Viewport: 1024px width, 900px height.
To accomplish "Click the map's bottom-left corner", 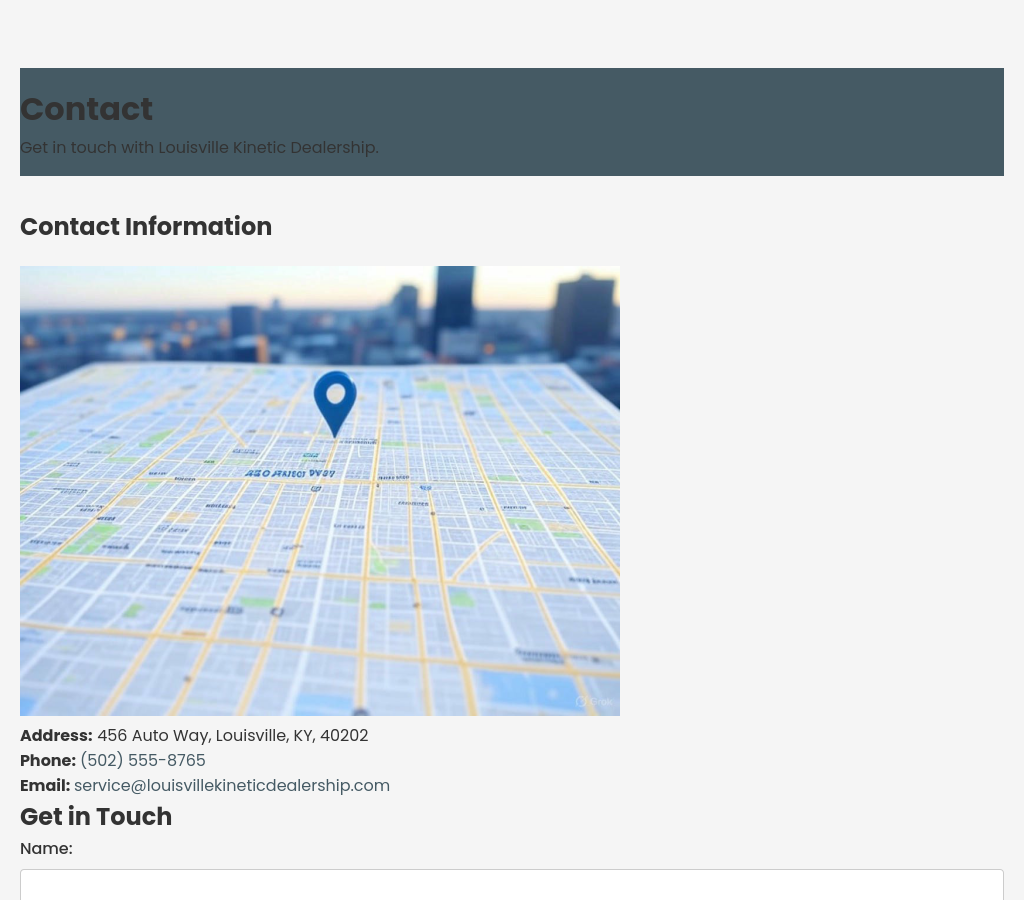I will [30, 705].
